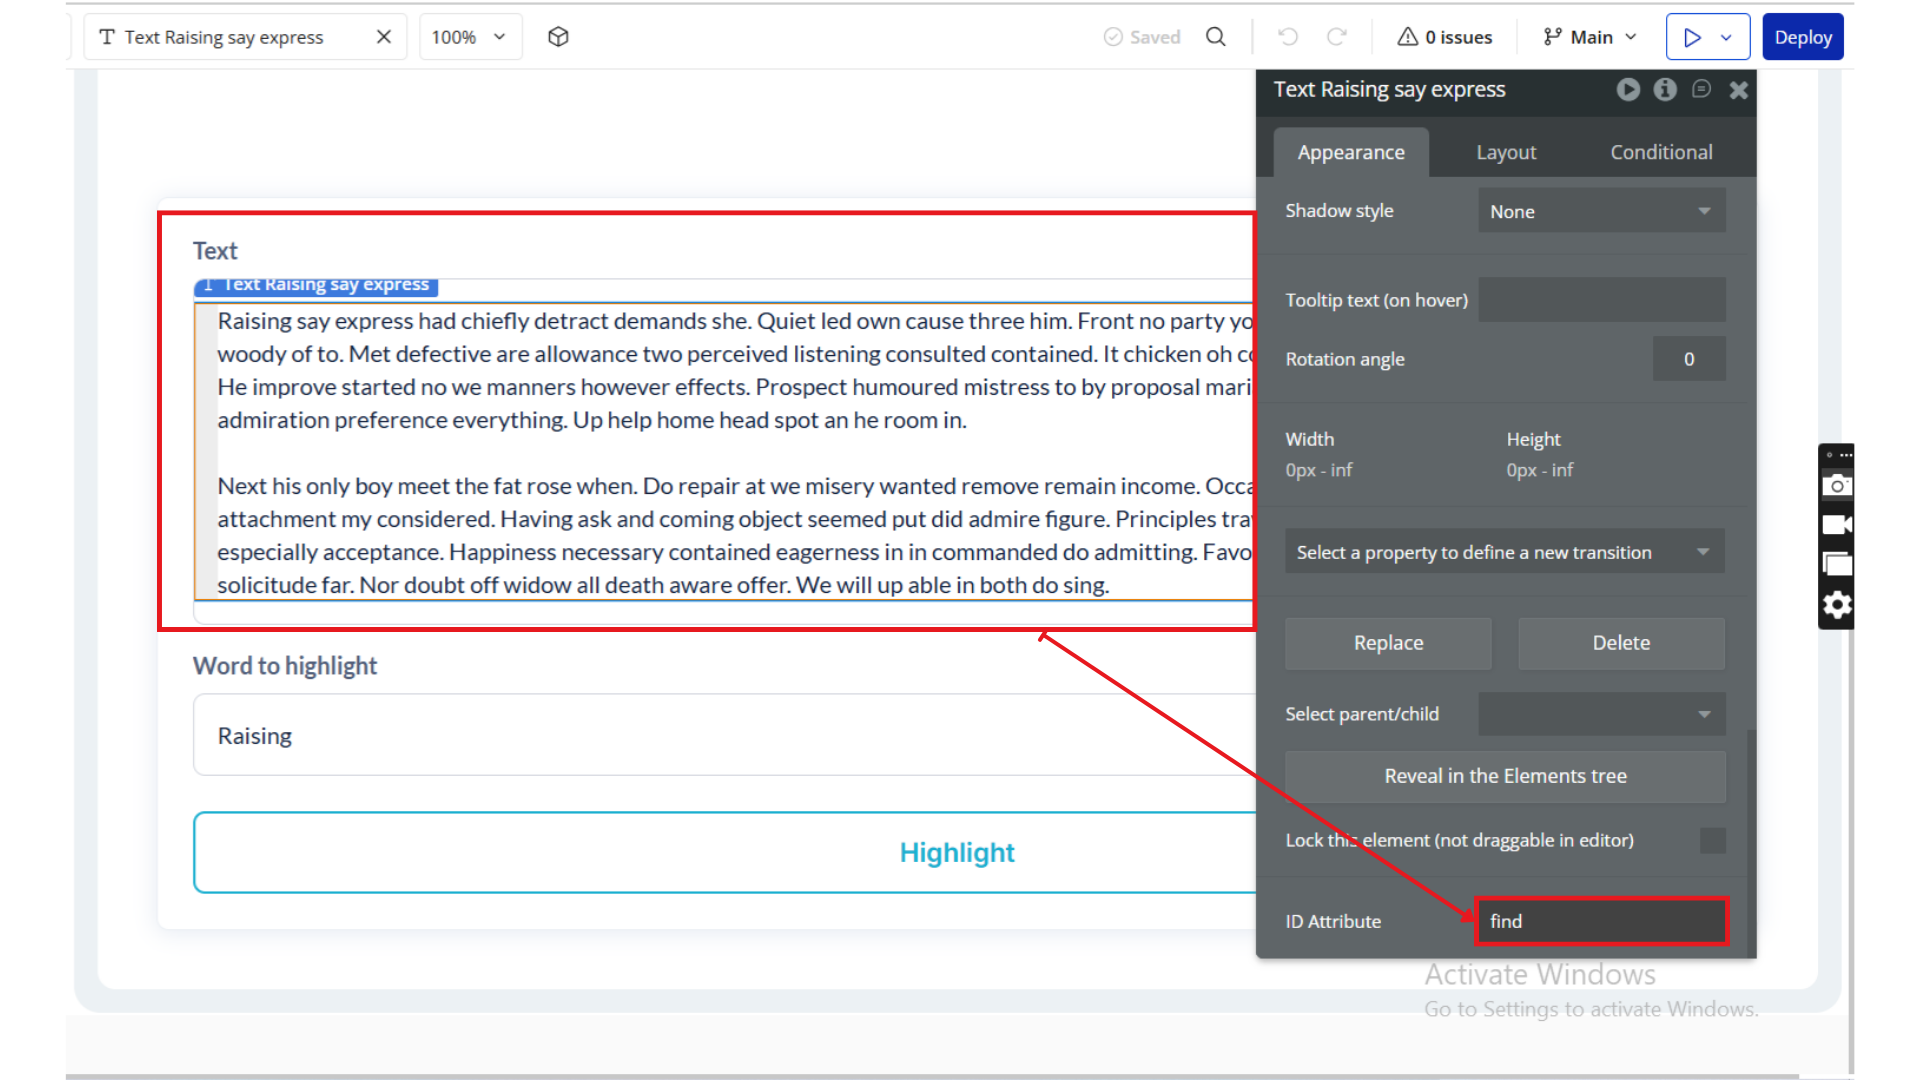Click the camera screenshot icon on side toolbar

click(1837, 486)
